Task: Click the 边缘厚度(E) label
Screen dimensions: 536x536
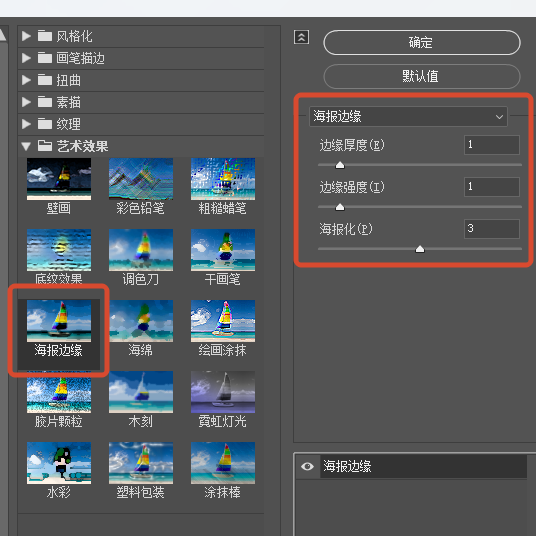Action: [x=352, y=145]
